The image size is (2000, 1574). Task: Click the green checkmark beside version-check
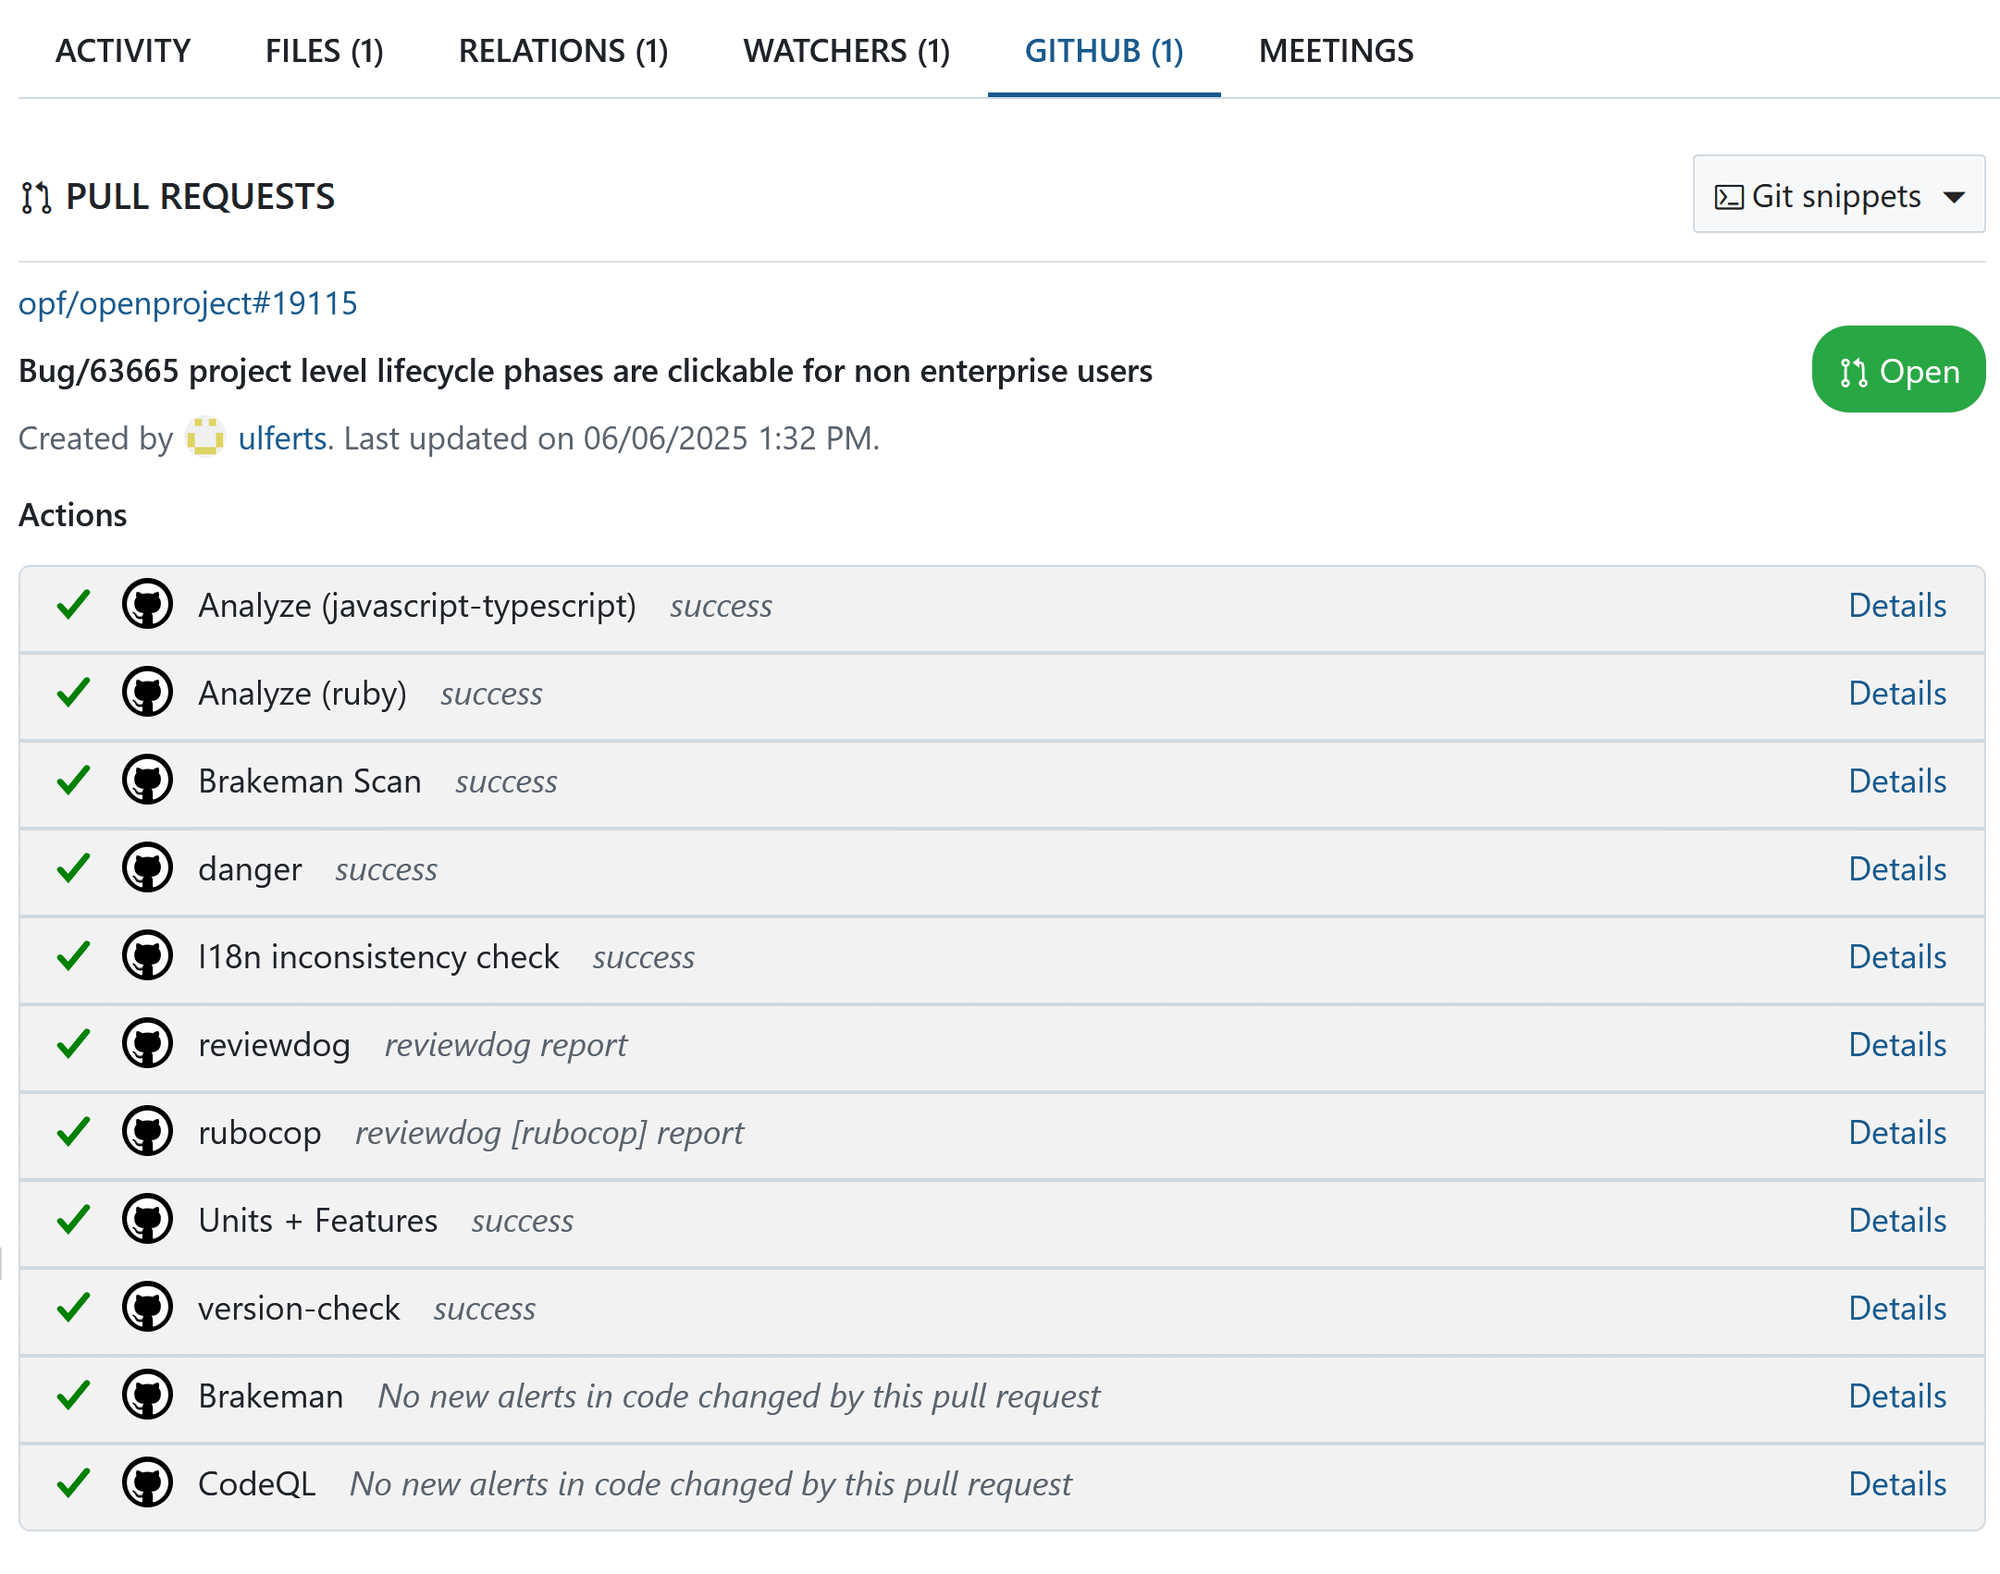(x=73, y=1308)
